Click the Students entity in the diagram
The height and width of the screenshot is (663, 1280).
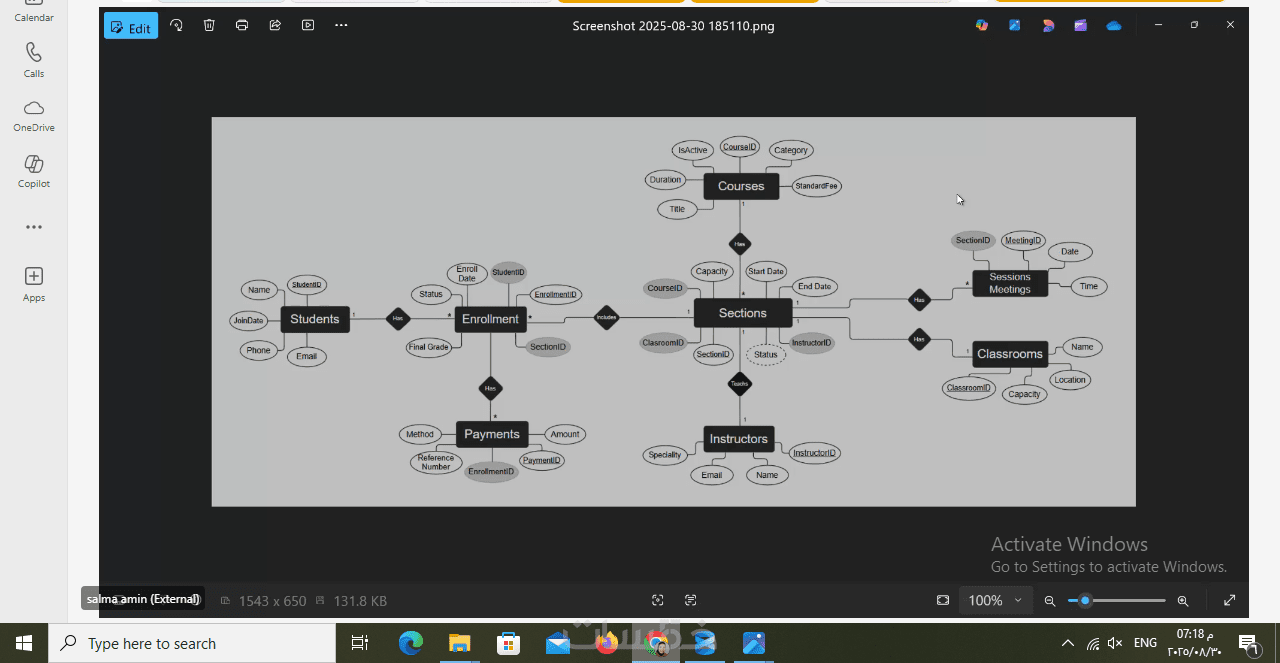[x=315, y=319]
